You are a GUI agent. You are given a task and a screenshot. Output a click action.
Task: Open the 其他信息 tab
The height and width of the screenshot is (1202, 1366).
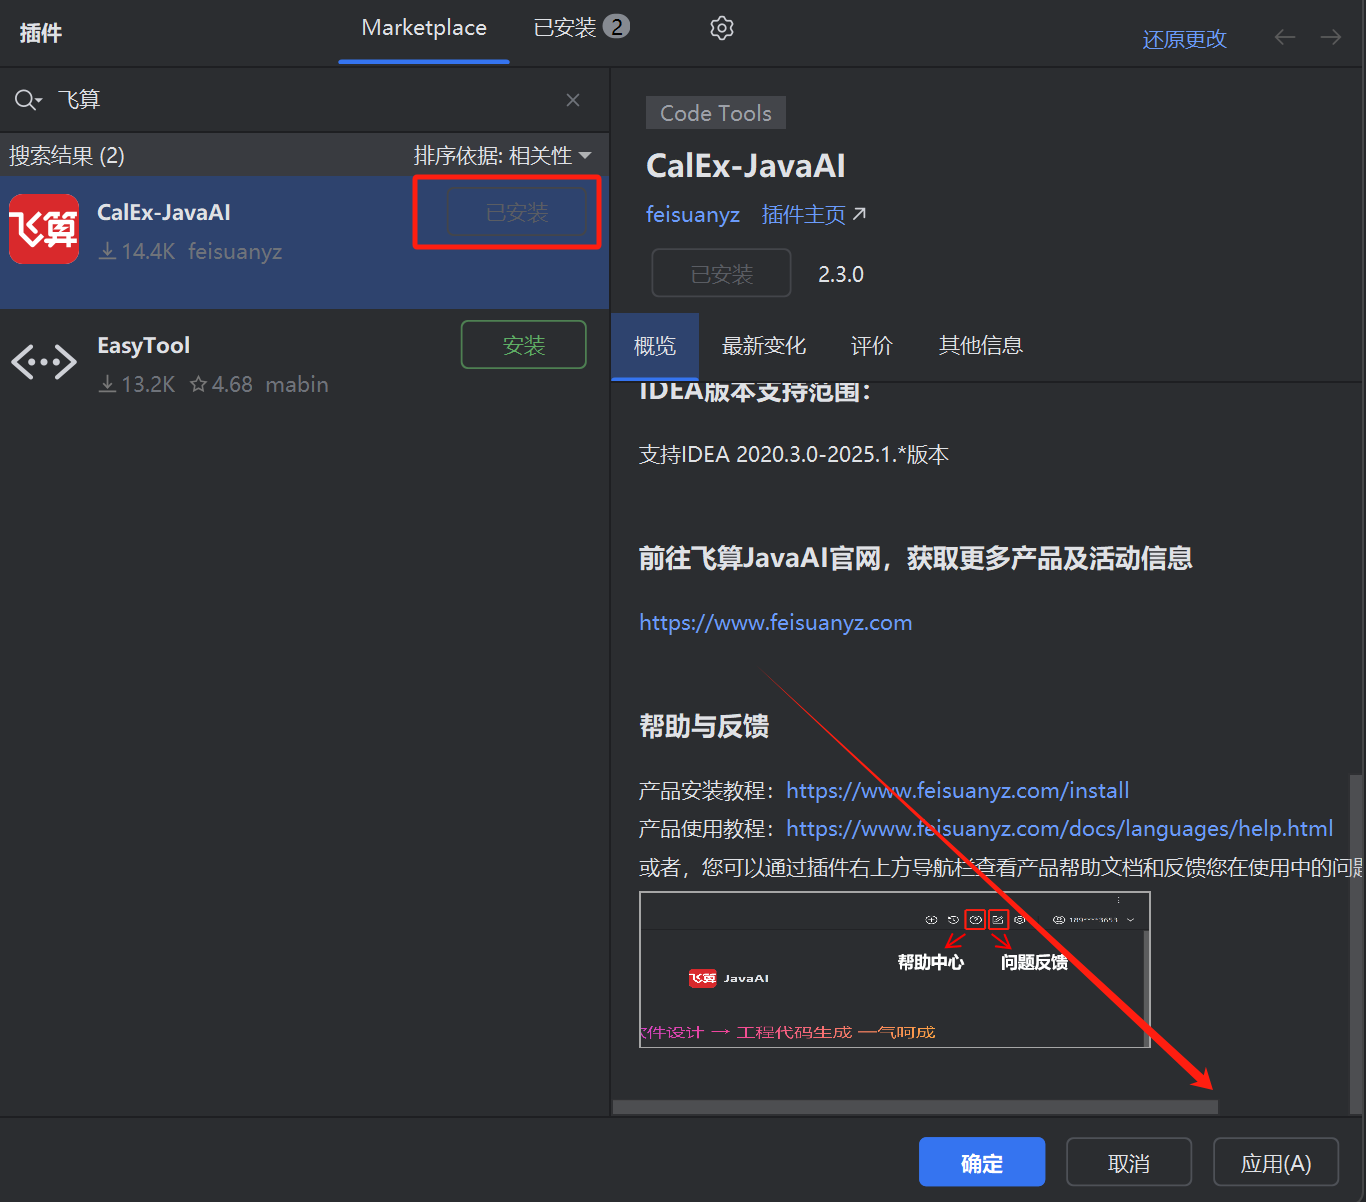[x=981, y=346]
